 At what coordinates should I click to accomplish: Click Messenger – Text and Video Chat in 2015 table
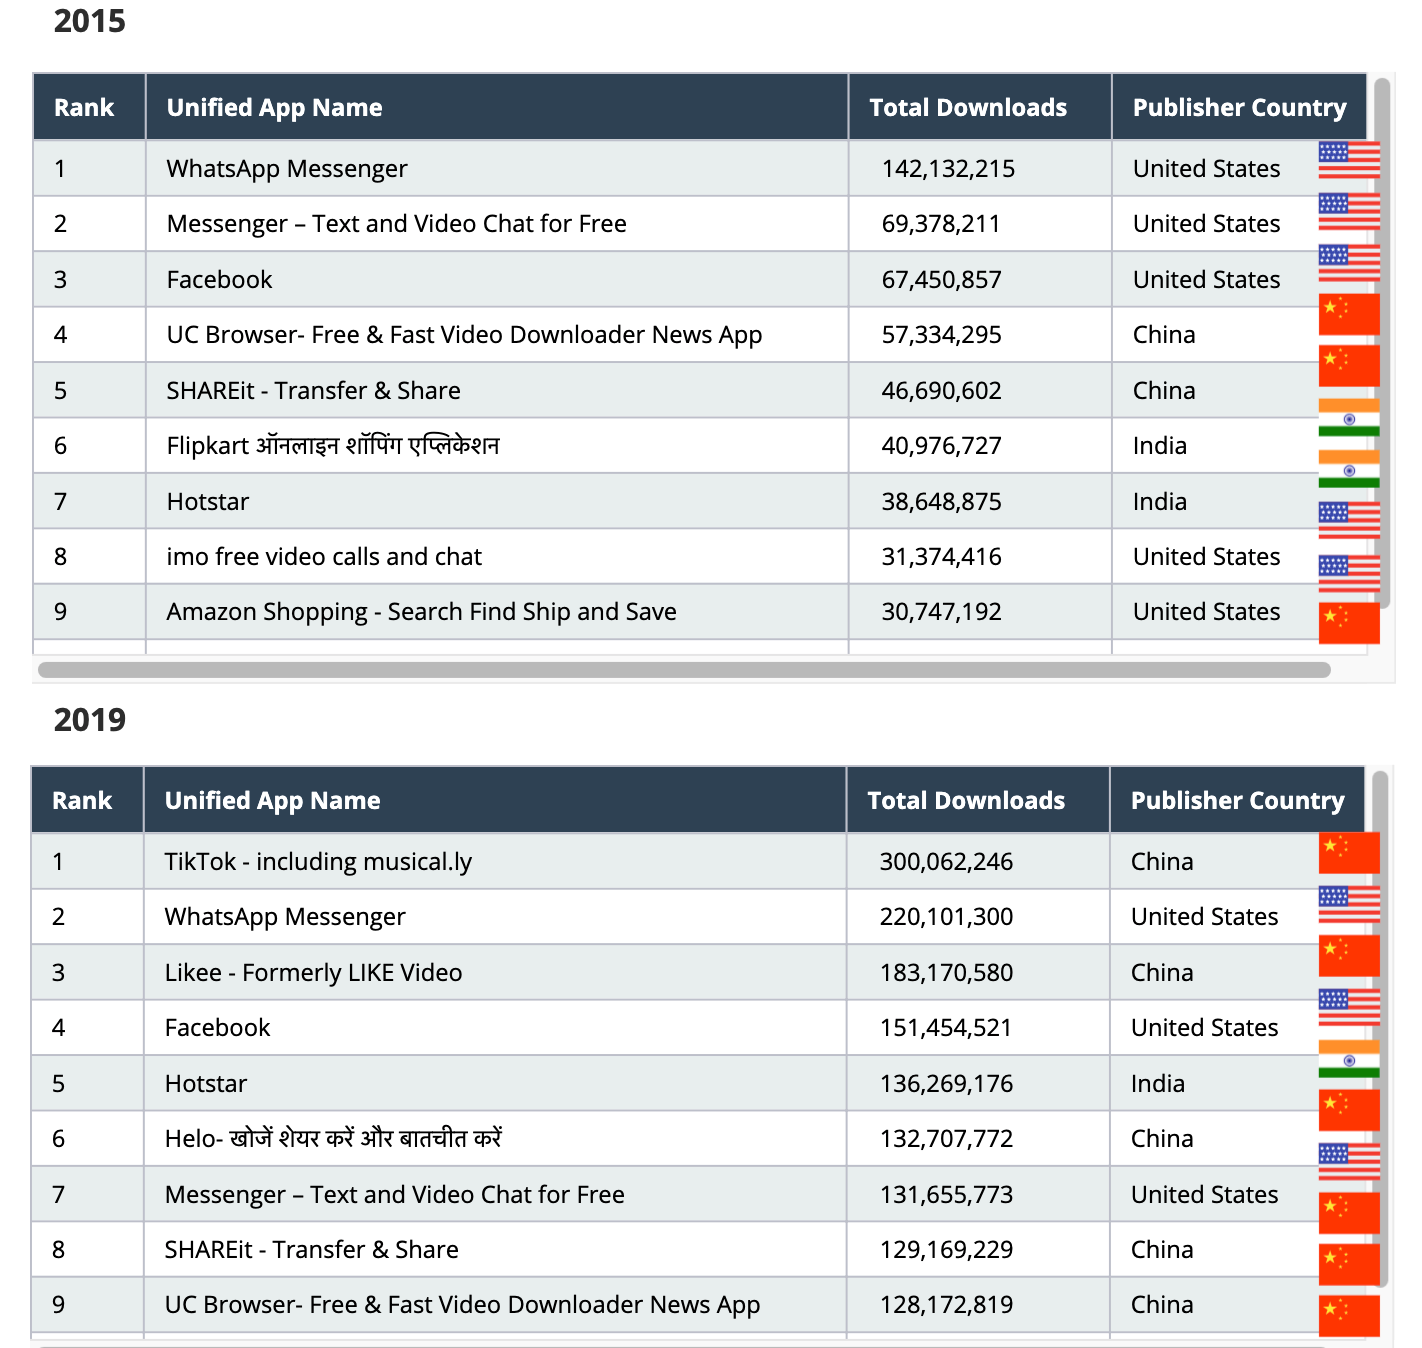[x=396, y=224]
